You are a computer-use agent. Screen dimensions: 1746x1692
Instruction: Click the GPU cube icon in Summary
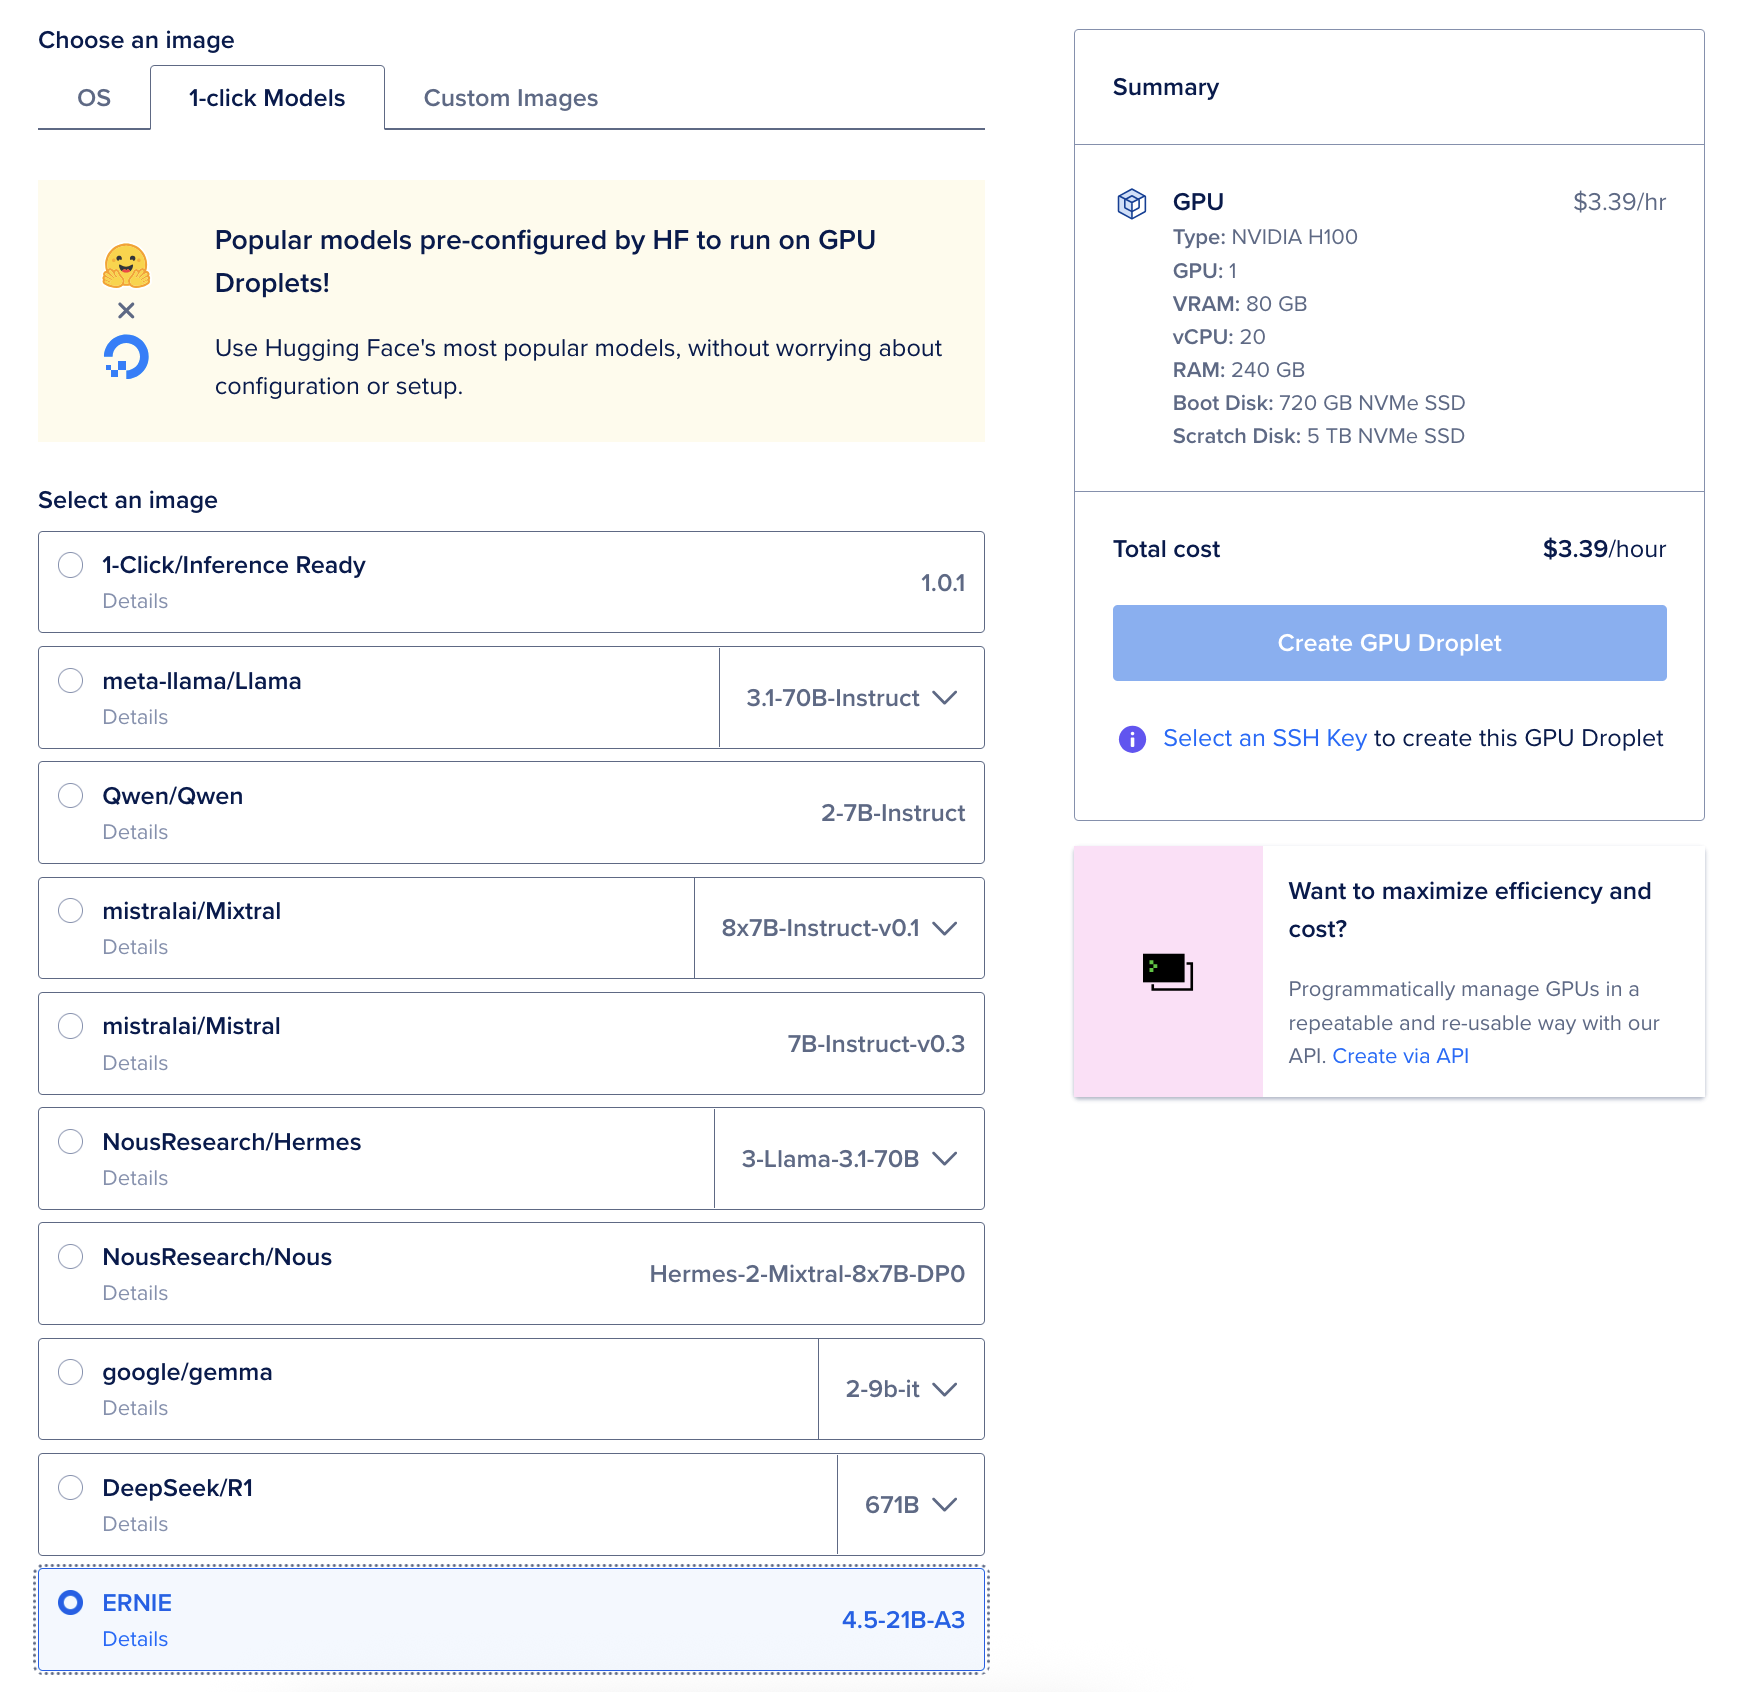pos(1131,203)
